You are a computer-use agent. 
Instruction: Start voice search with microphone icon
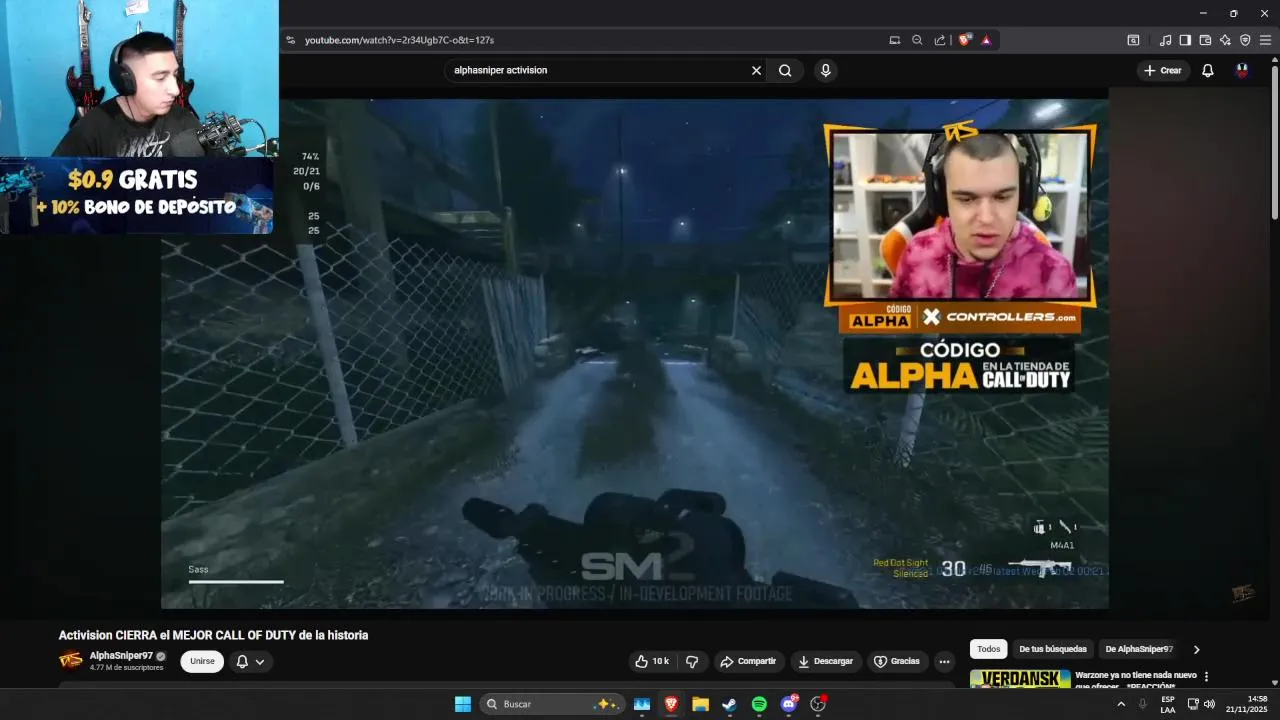pos(825,70)
